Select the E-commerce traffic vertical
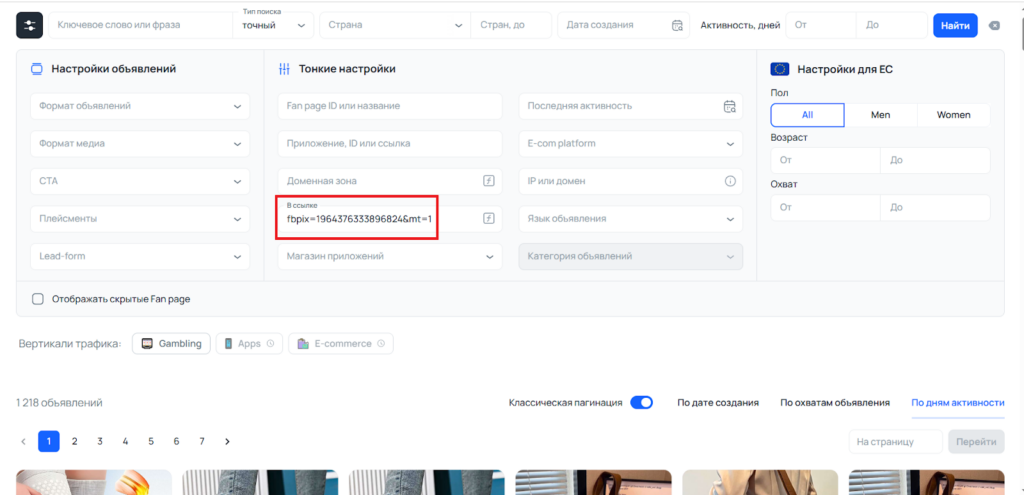The width and height of the screenshot is (1024, 495). pyautogui.click(x=341, y=343)
